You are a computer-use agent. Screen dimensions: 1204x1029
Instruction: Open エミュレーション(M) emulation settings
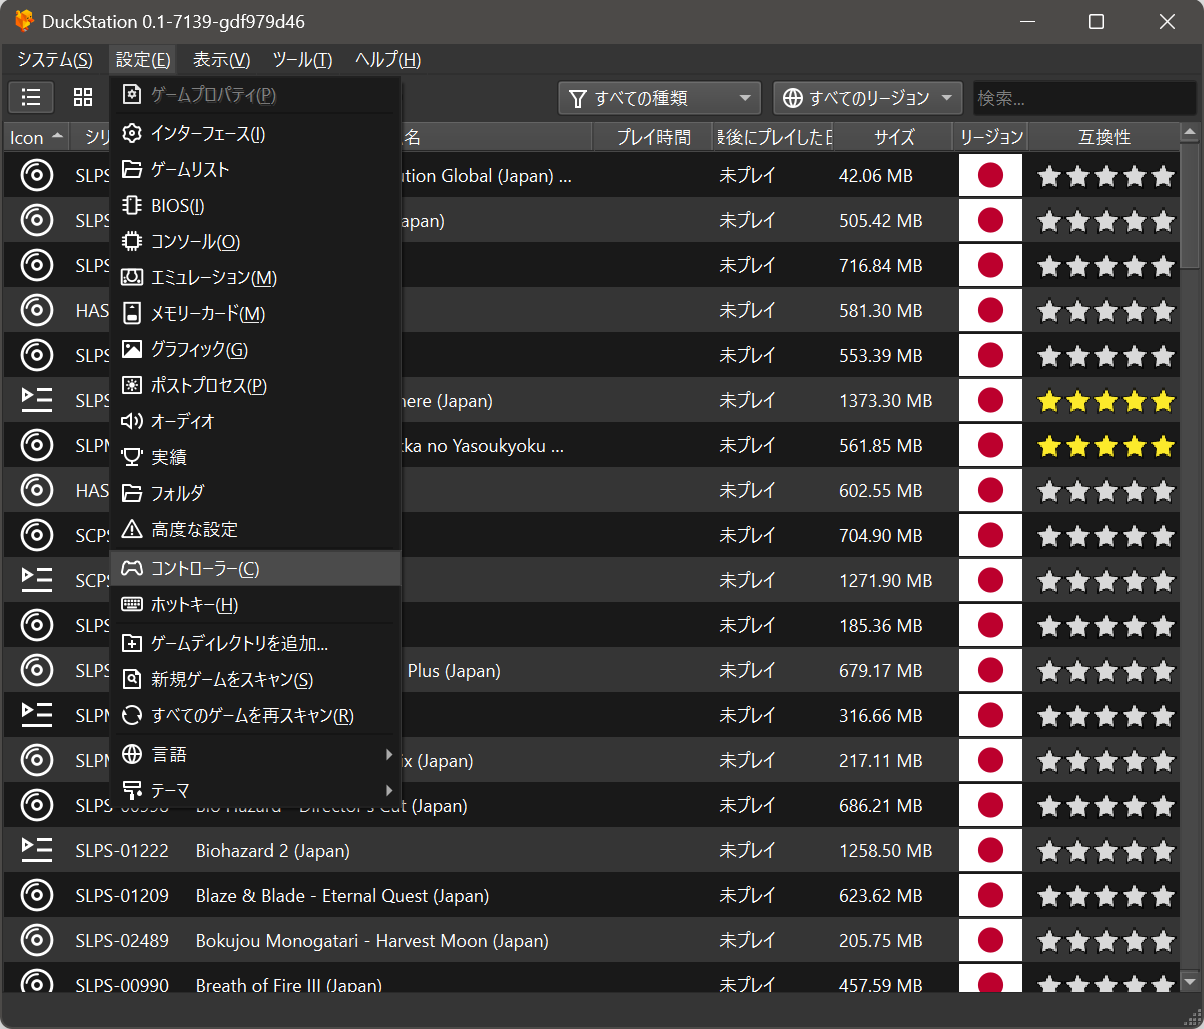click(255, 277)
